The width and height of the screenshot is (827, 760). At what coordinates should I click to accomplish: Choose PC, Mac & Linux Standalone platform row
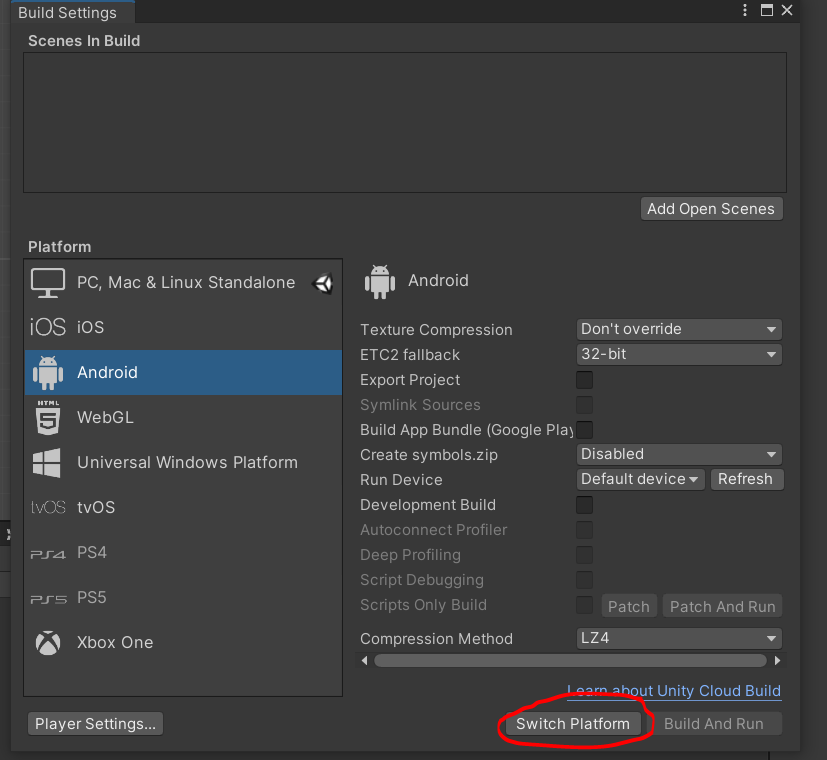pyautogui.click(x=183, y=283)
